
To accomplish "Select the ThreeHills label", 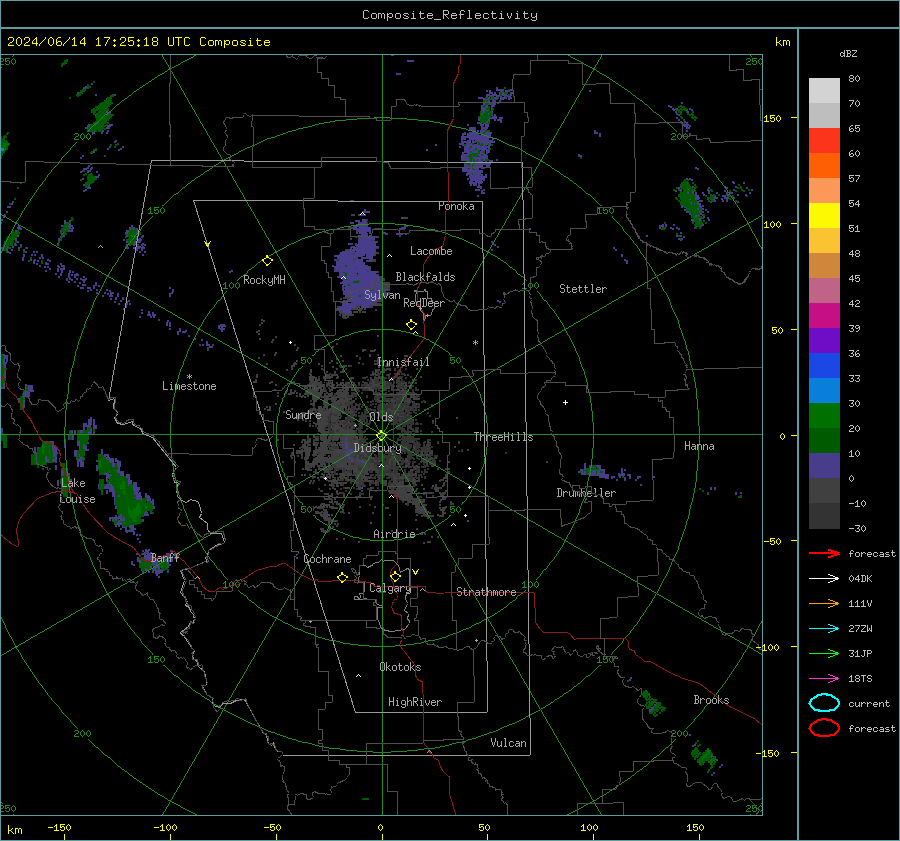I will point(503,437).
